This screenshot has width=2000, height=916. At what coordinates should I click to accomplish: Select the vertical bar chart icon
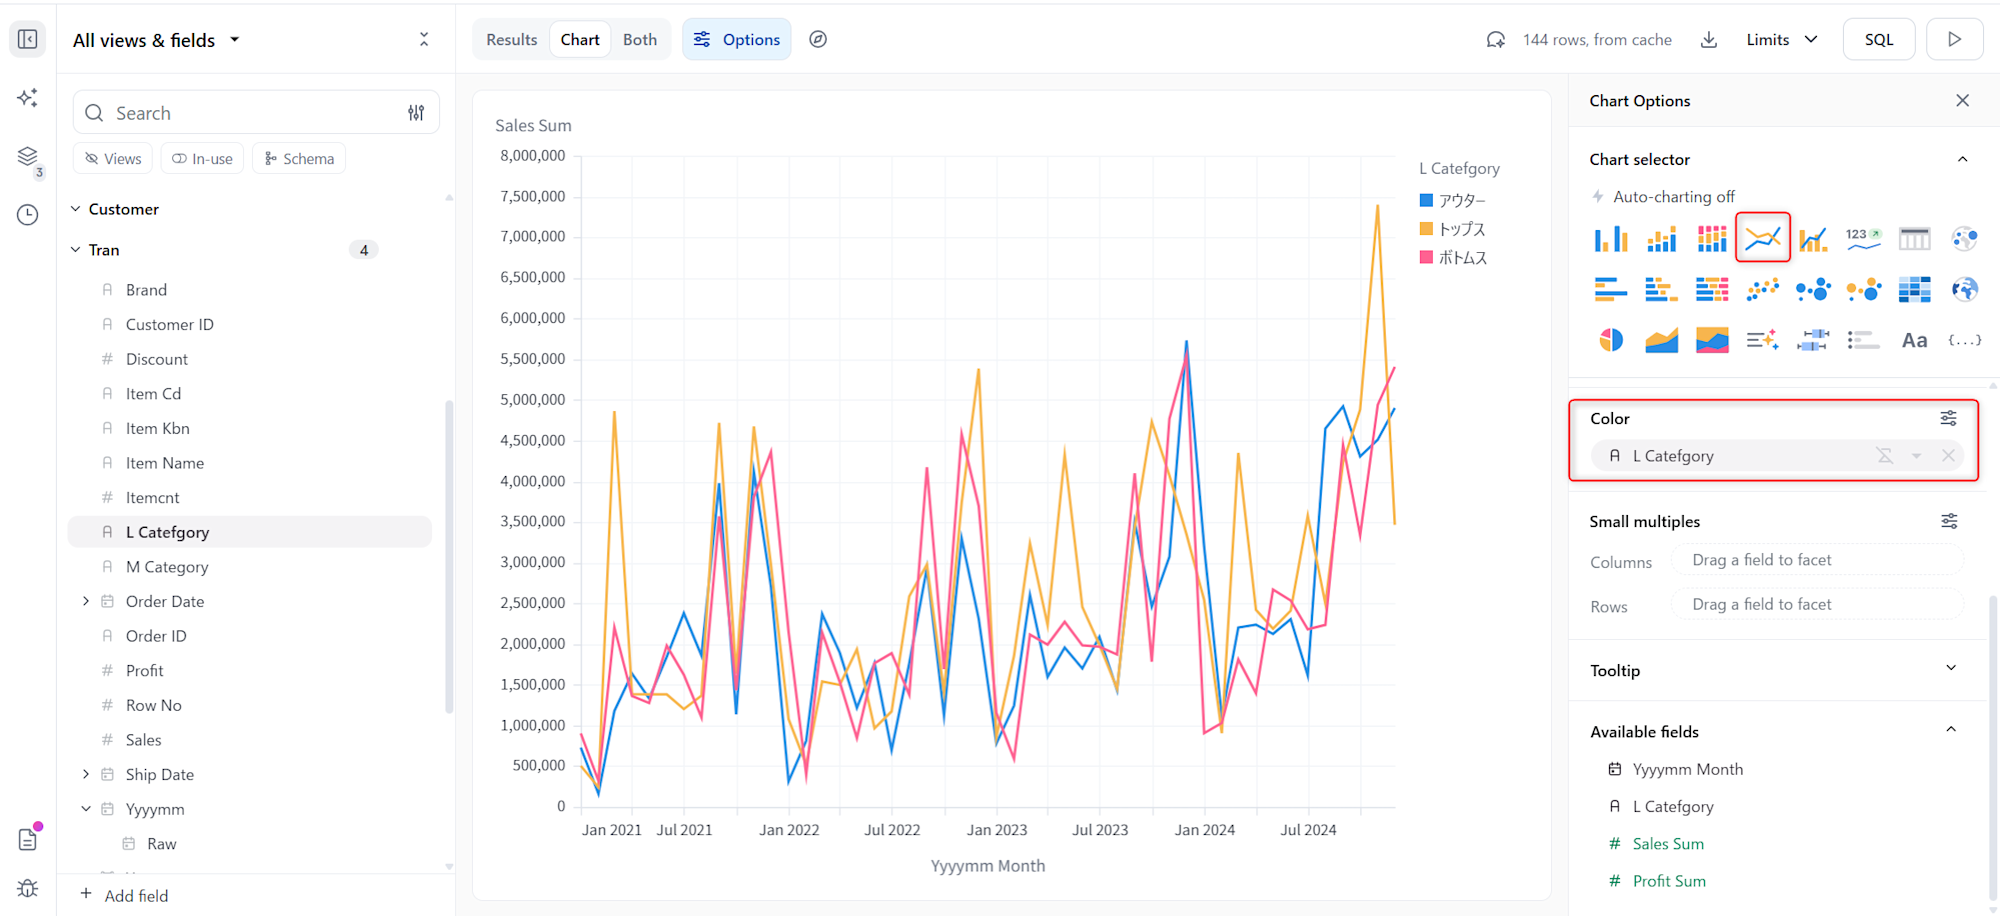1610,239
